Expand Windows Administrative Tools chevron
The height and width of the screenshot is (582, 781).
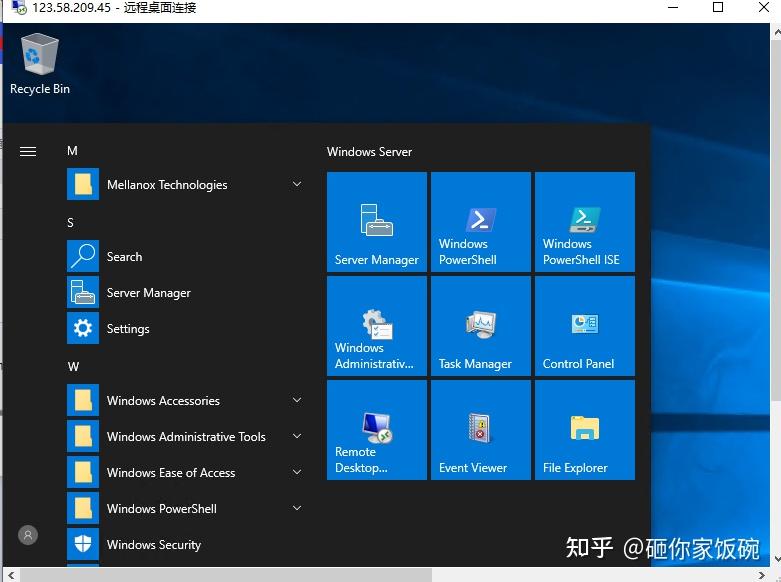[297, 436]
